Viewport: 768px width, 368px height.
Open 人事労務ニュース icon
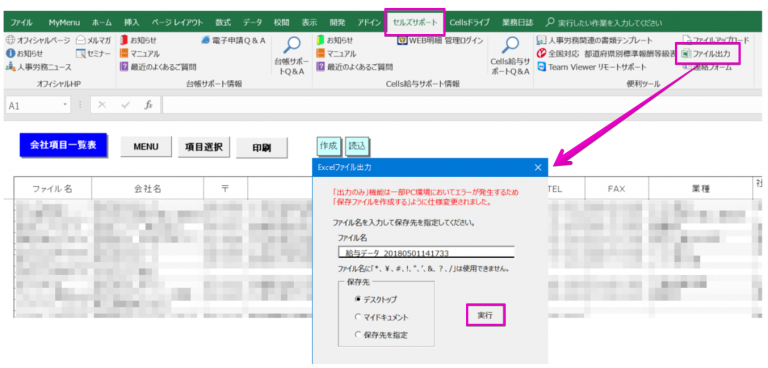point(10,67)
